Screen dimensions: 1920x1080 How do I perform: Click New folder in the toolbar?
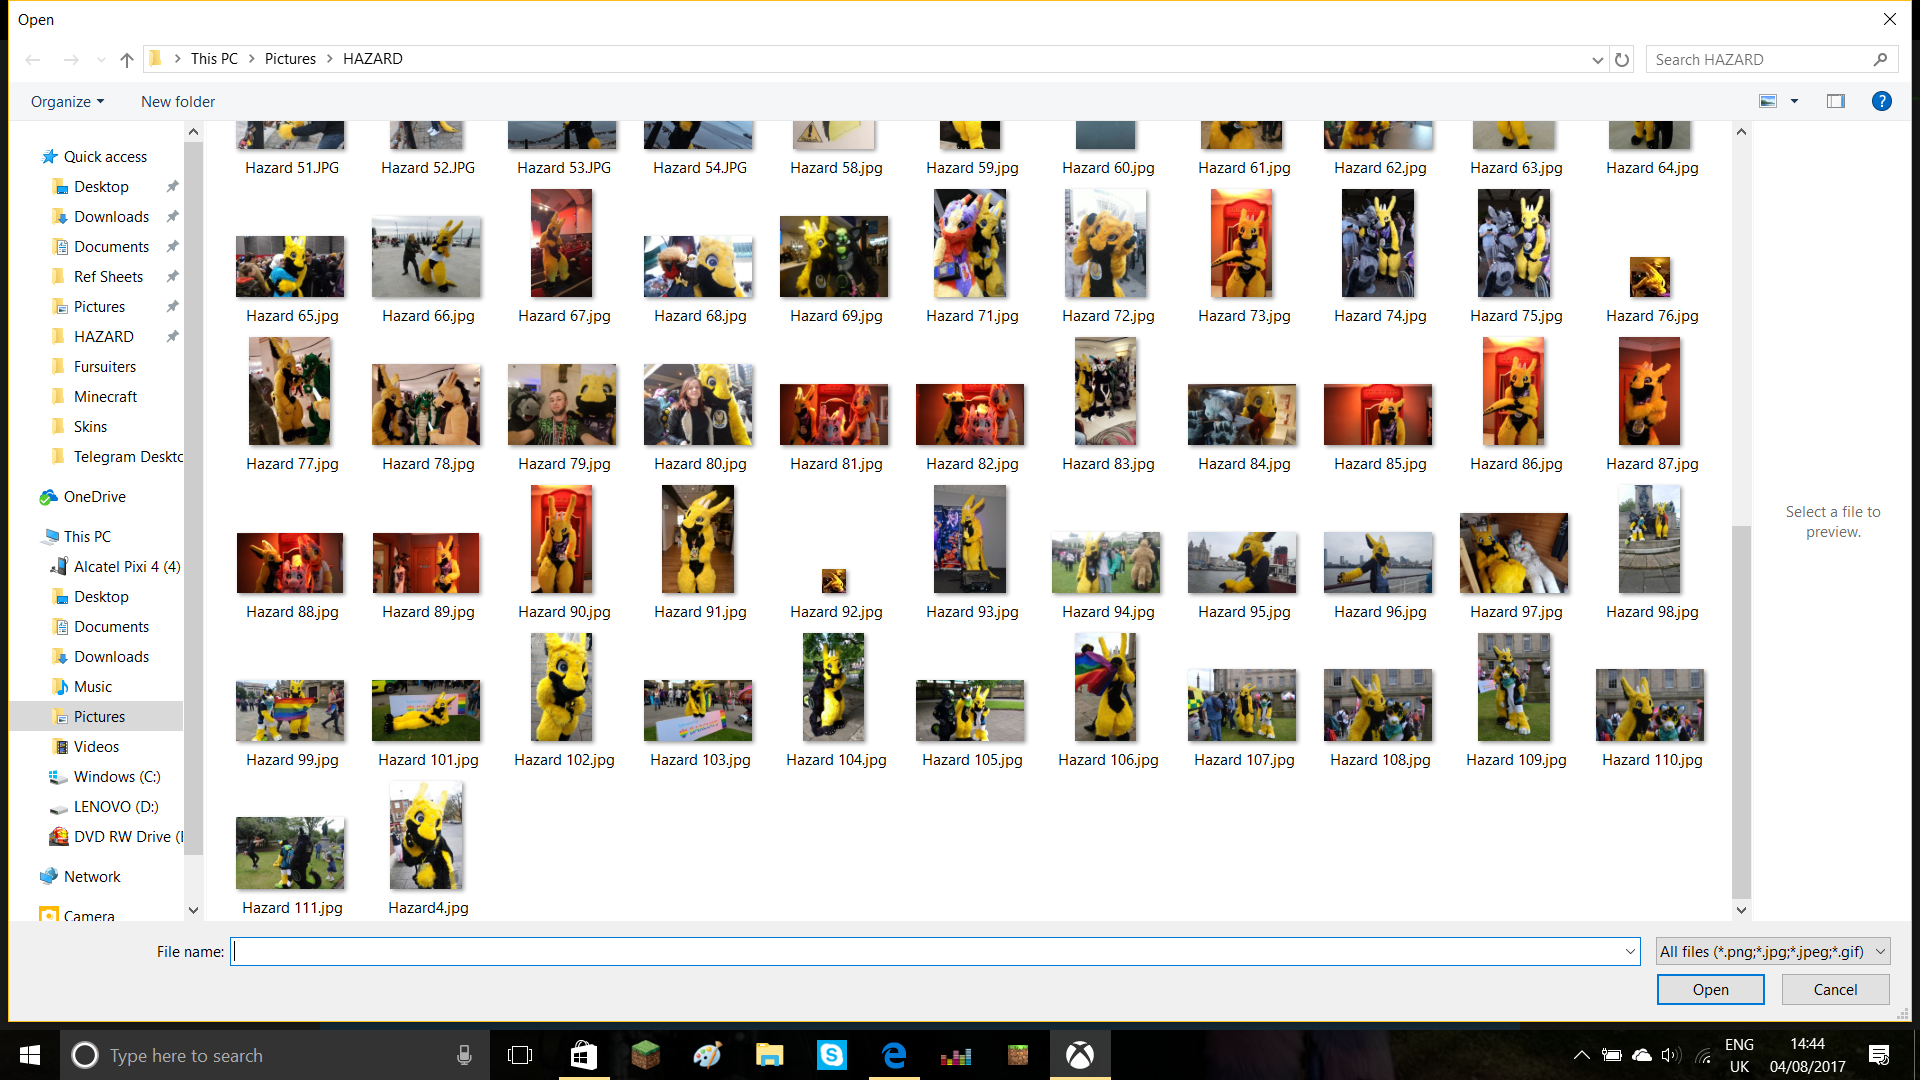coord(178,101)
